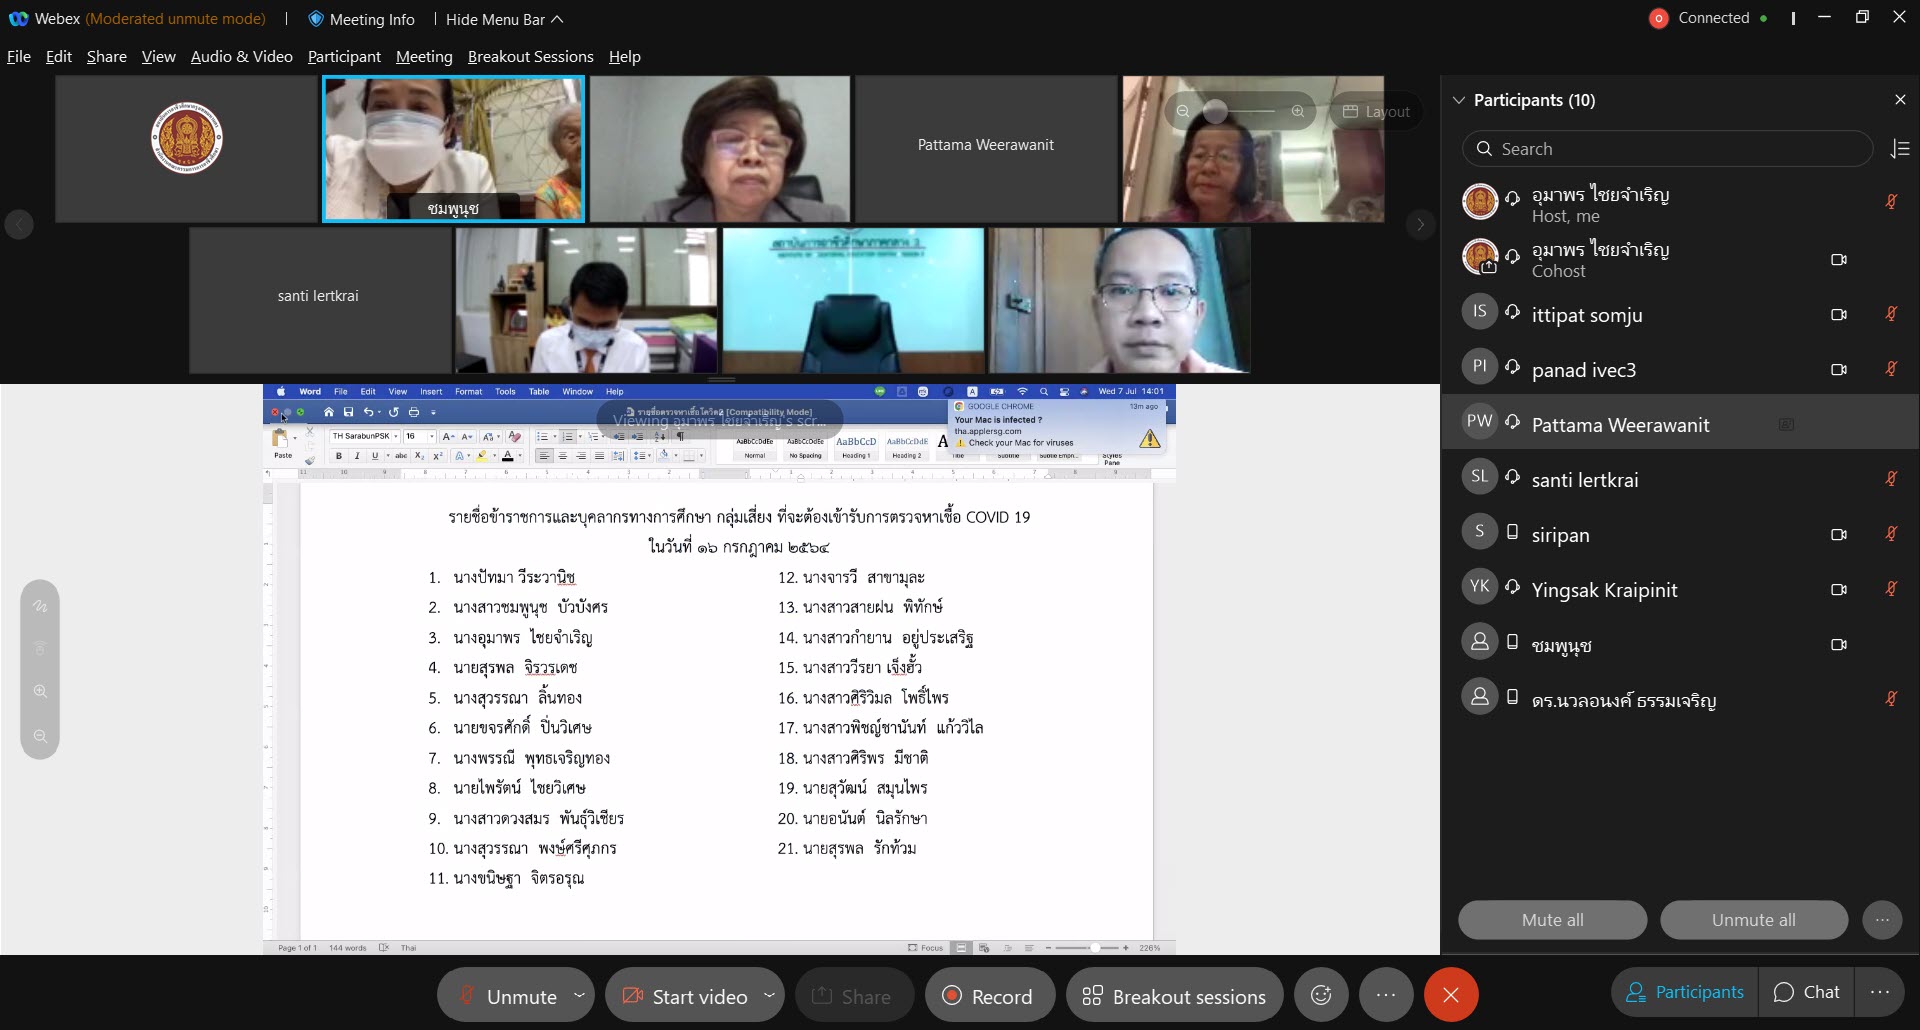Close the Participants panel

click(x=1900, y=100)
